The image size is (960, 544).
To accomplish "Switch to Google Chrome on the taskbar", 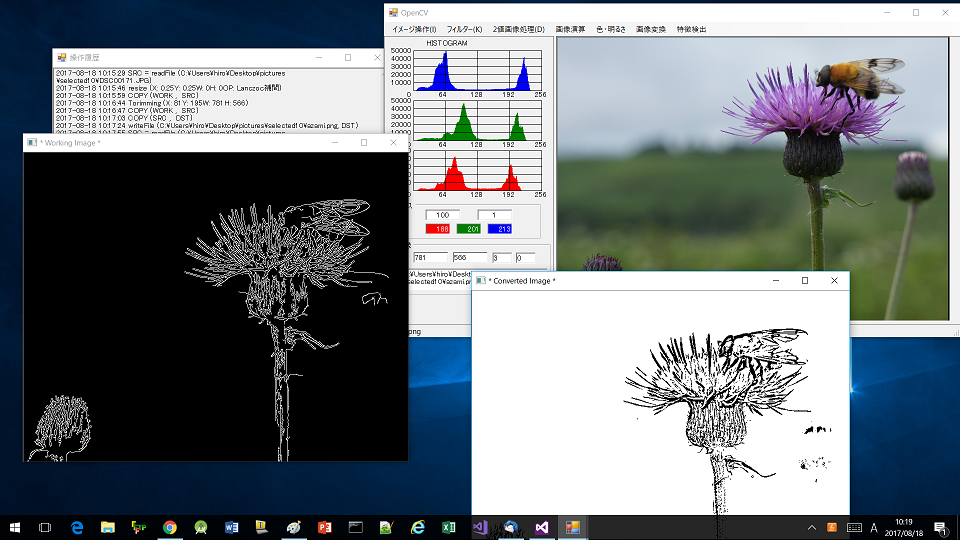I will pos(170,527).
